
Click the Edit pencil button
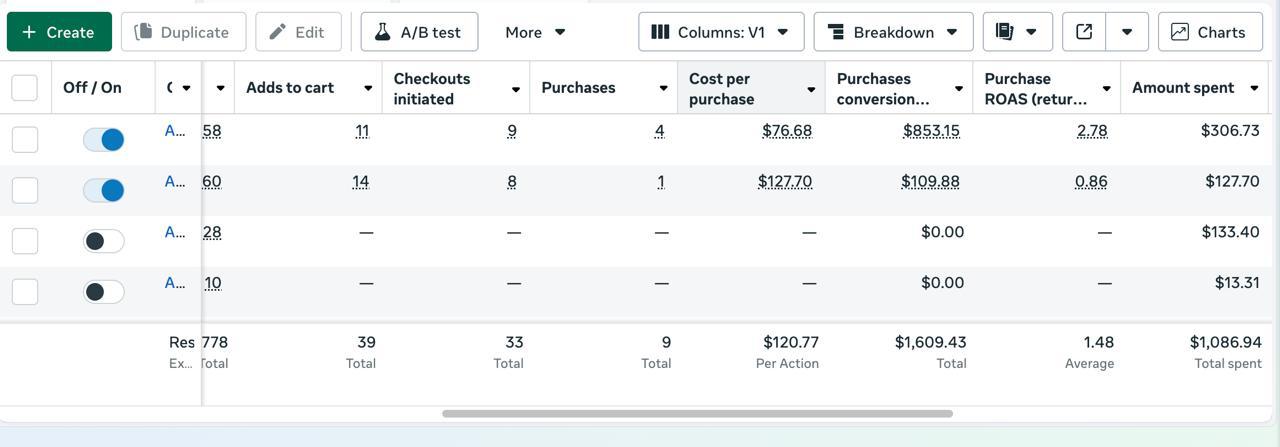point(298,32)
